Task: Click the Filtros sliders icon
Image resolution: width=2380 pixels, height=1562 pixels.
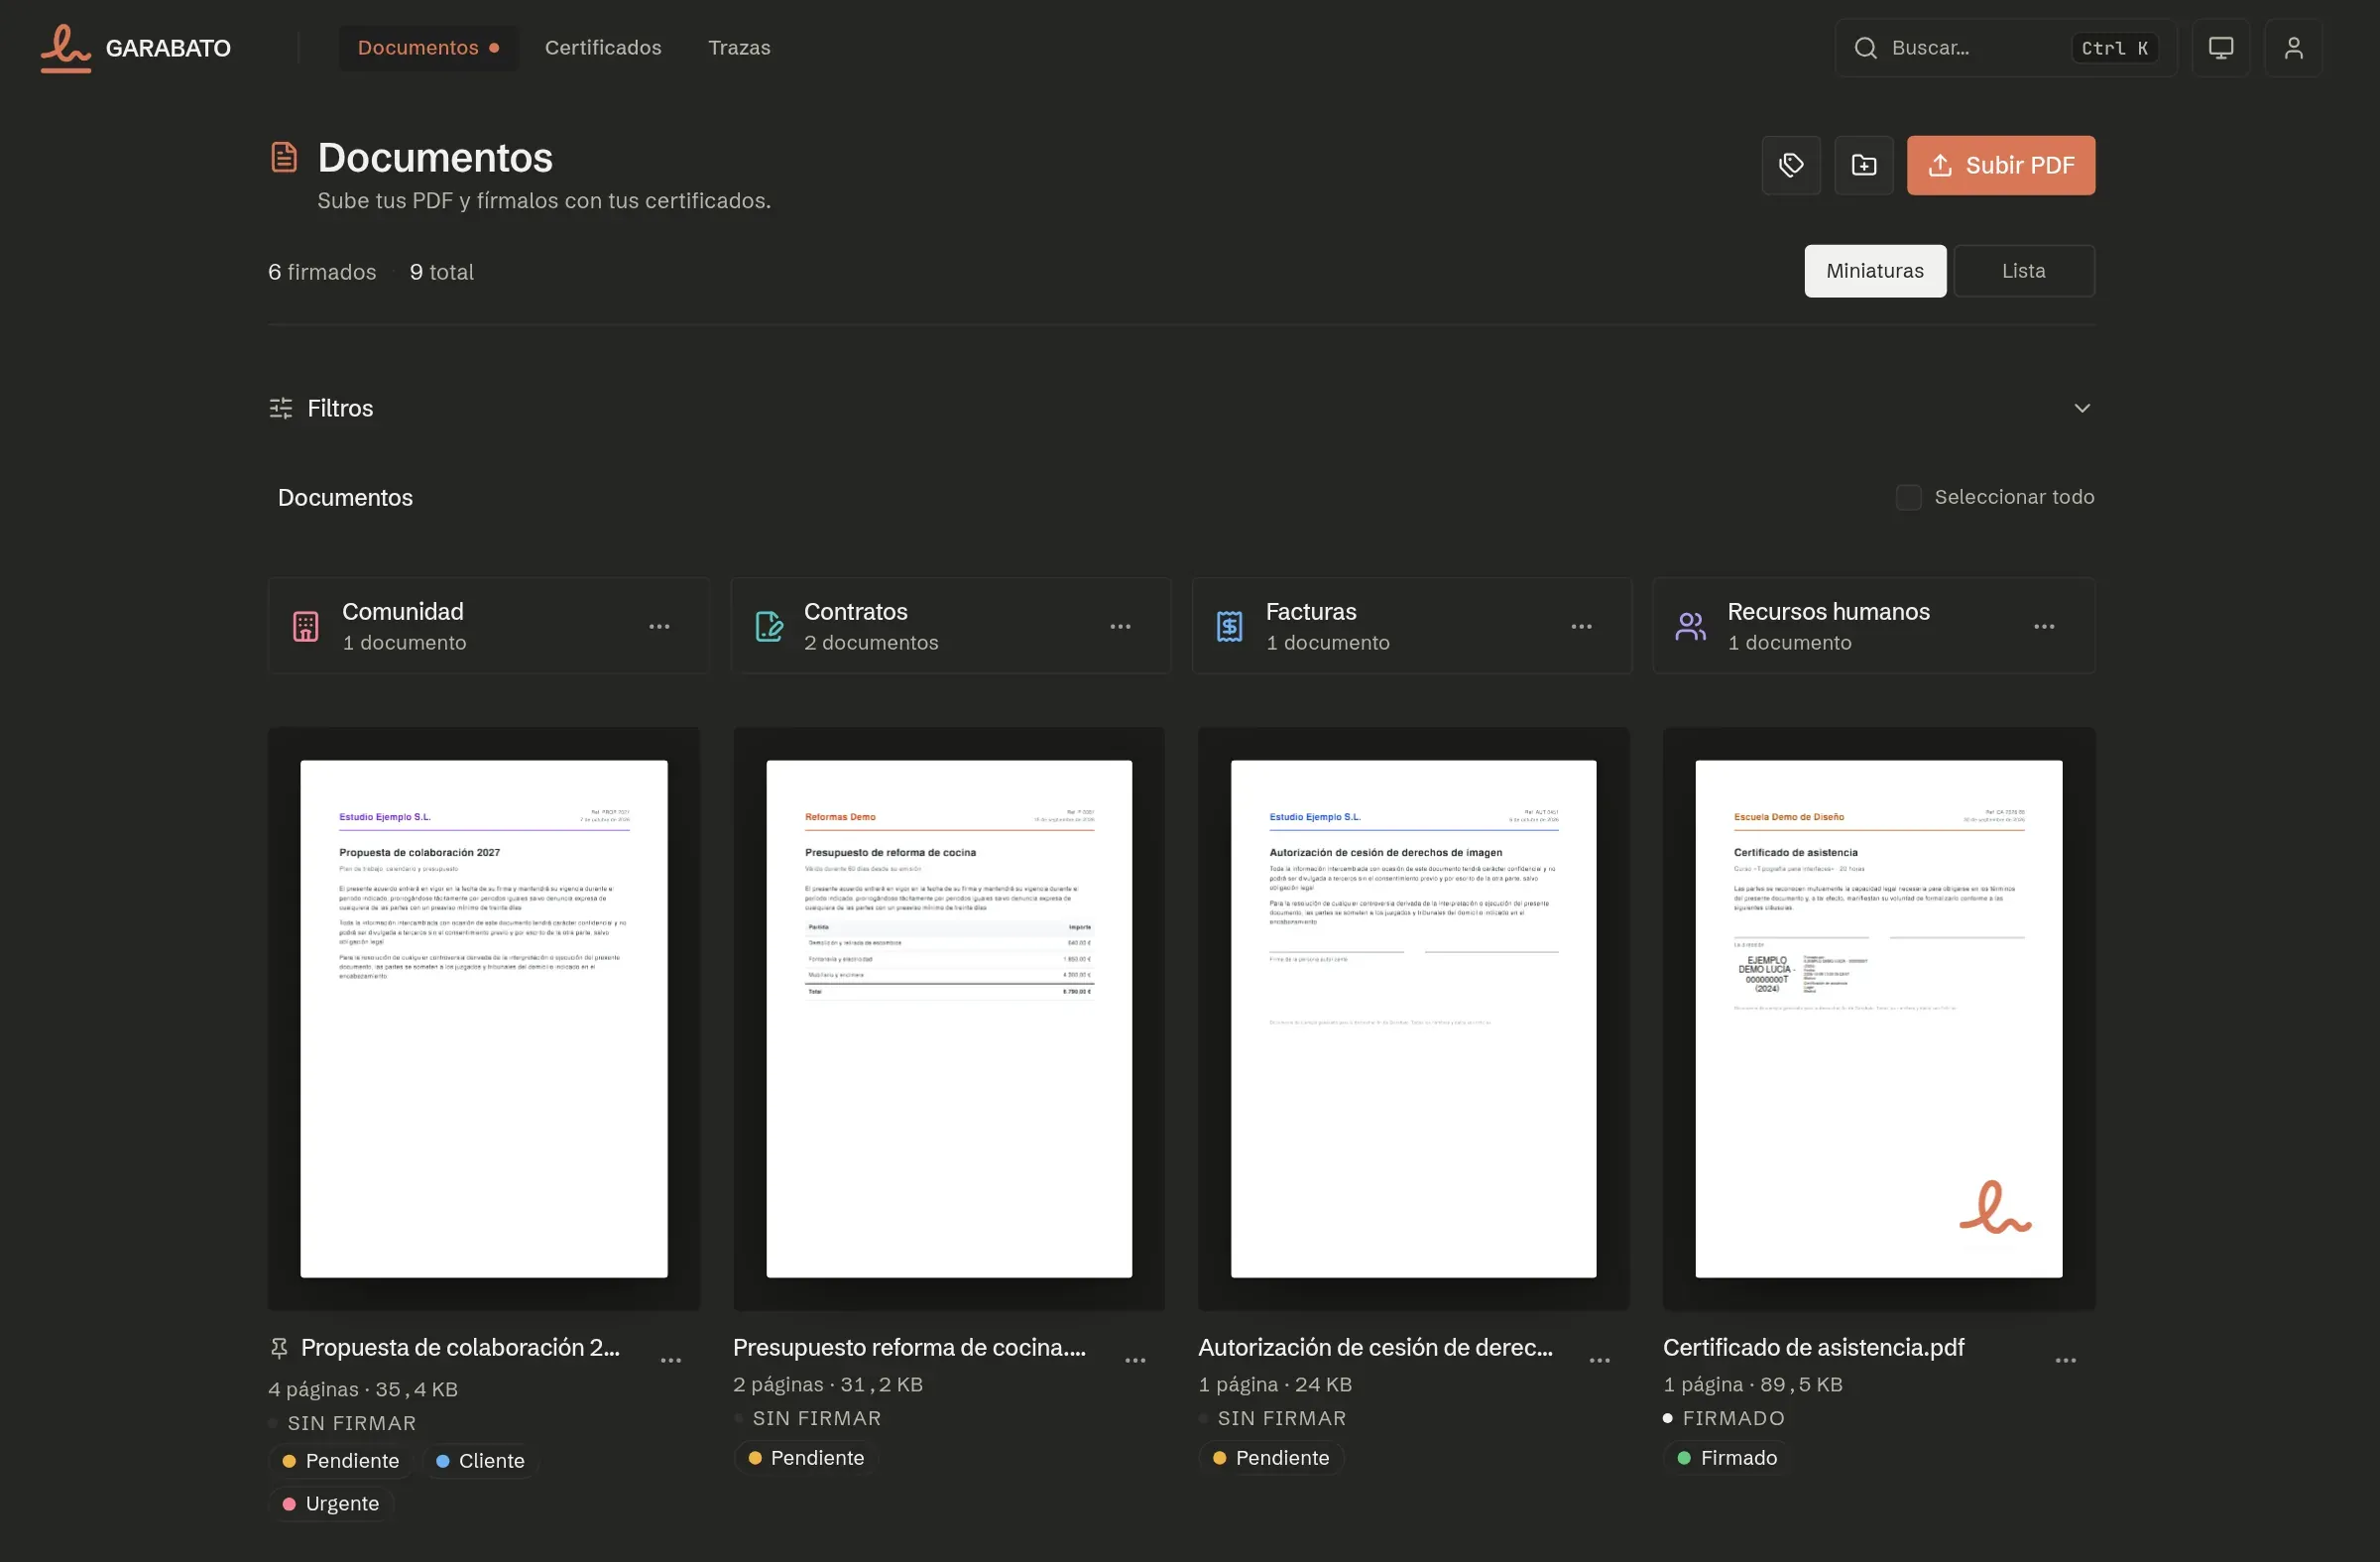Action: click(281, 408)
